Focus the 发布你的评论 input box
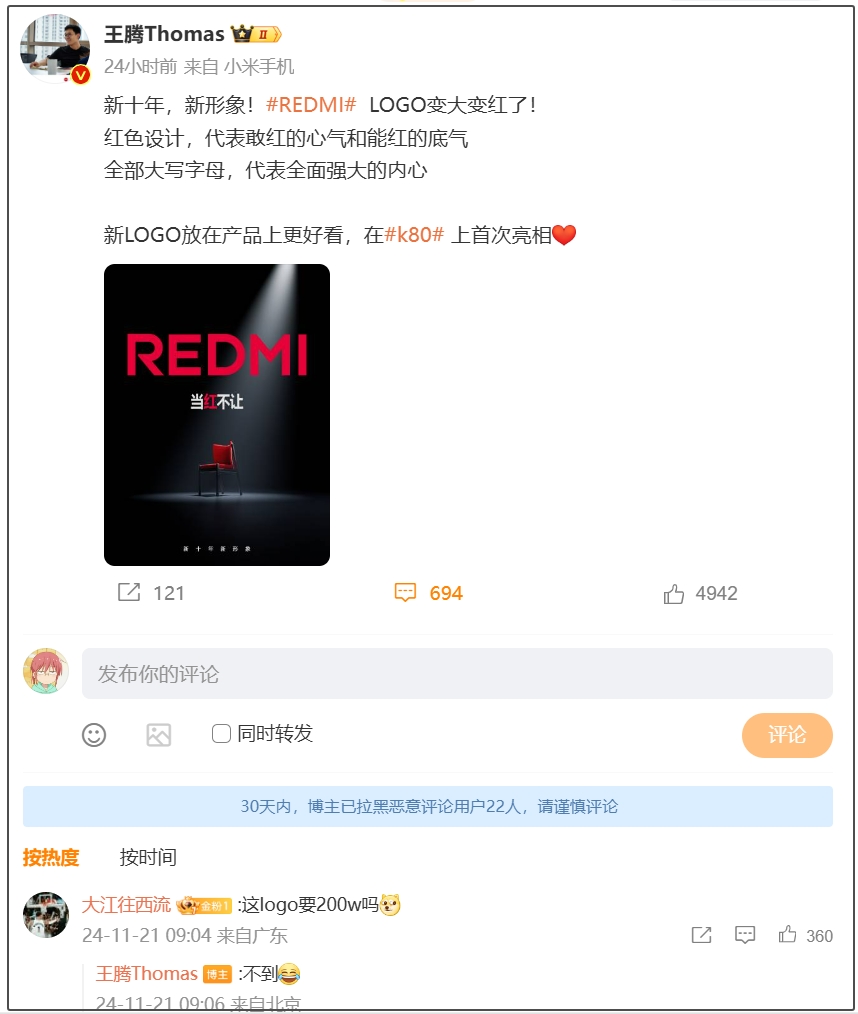Screen dimensions: 858x1014 [457, 673]
